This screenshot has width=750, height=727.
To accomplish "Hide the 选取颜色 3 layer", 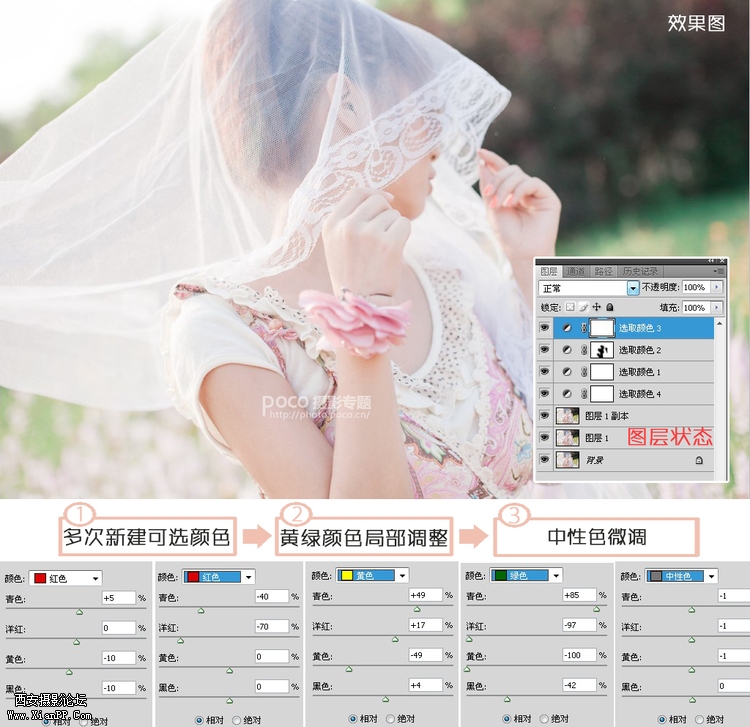I will coord(545,328).
